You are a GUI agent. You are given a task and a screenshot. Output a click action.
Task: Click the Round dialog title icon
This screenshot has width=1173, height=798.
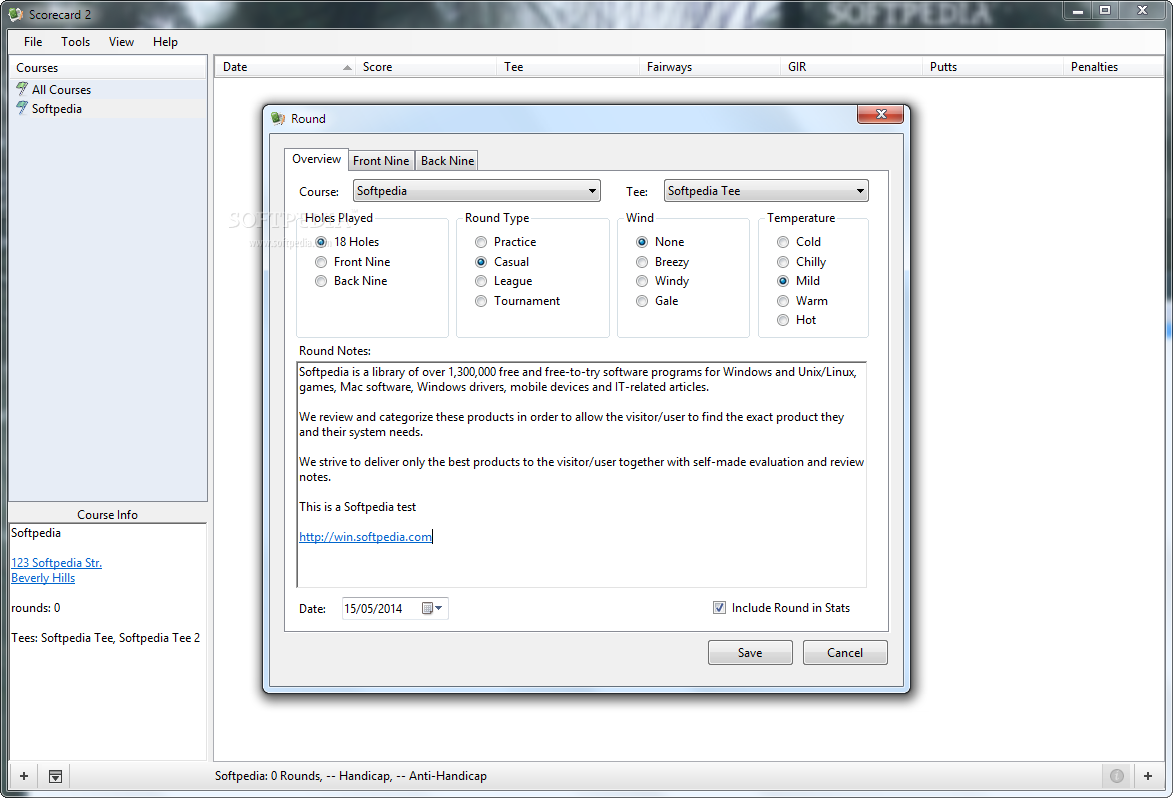(x=278, y=118)
